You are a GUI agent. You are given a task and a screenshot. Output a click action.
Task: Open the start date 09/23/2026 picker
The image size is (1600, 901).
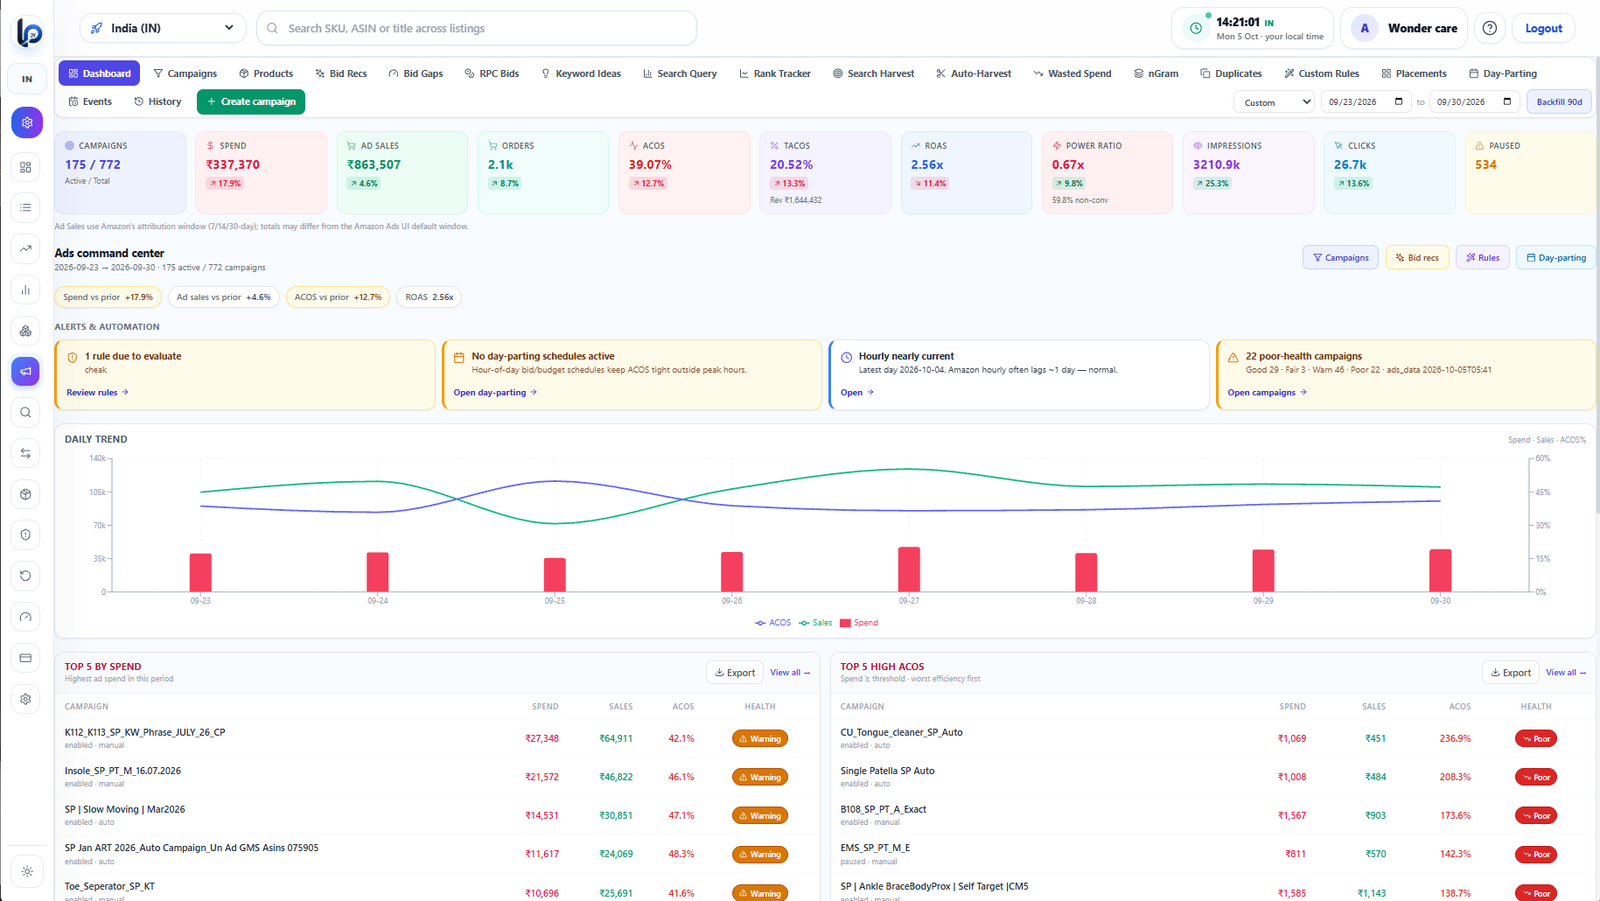pos(1366,102)
